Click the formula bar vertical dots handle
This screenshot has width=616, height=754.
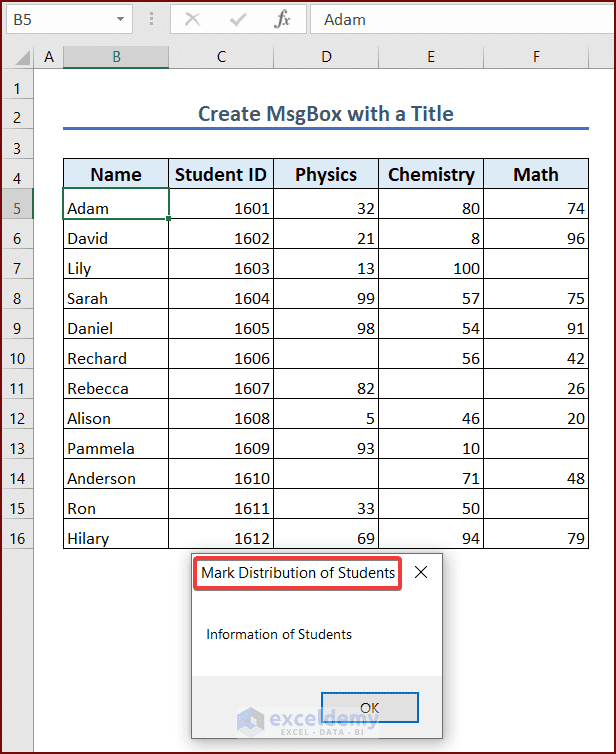(x=151, y=19)
